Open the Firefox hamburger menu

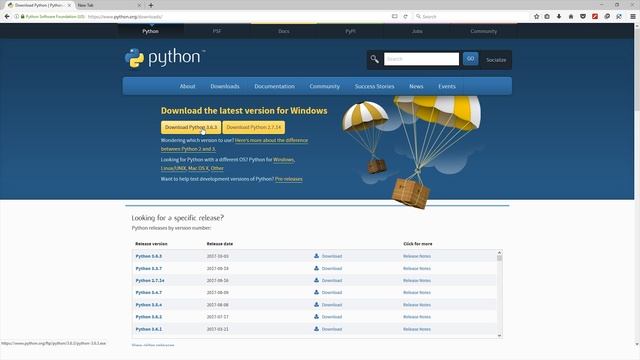[633, 16]
